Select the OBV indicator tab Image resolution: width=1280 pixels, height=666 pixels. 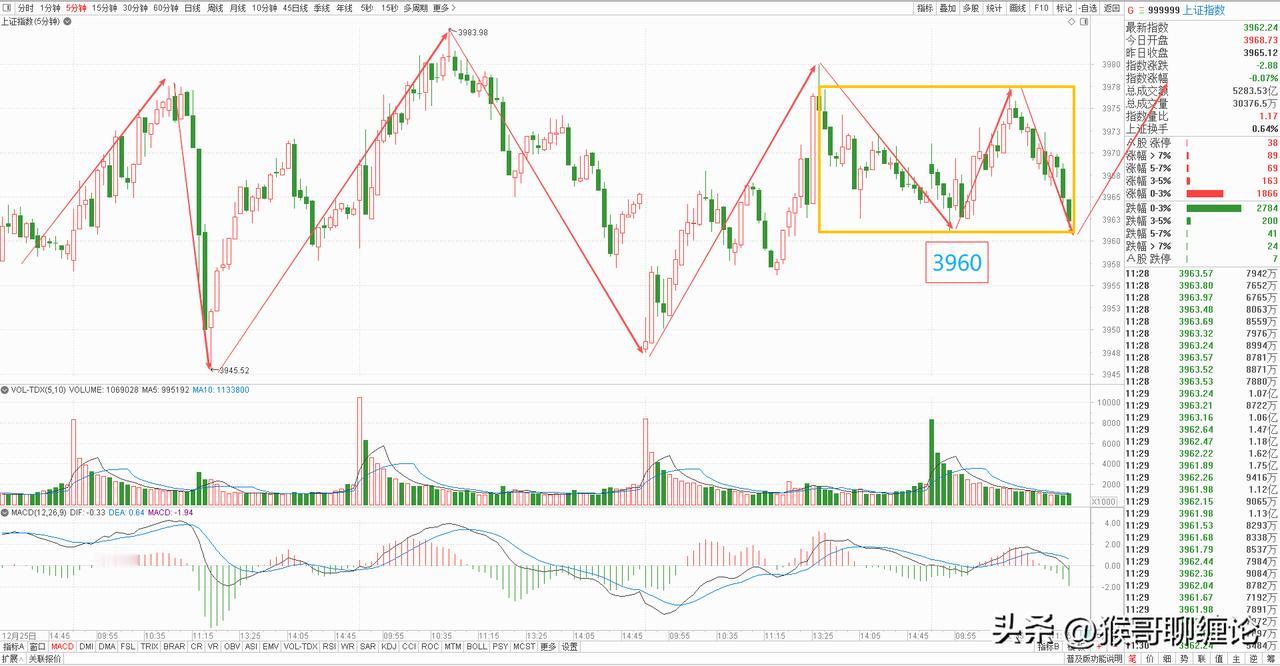pyautogui.click(x=232, y=647)
